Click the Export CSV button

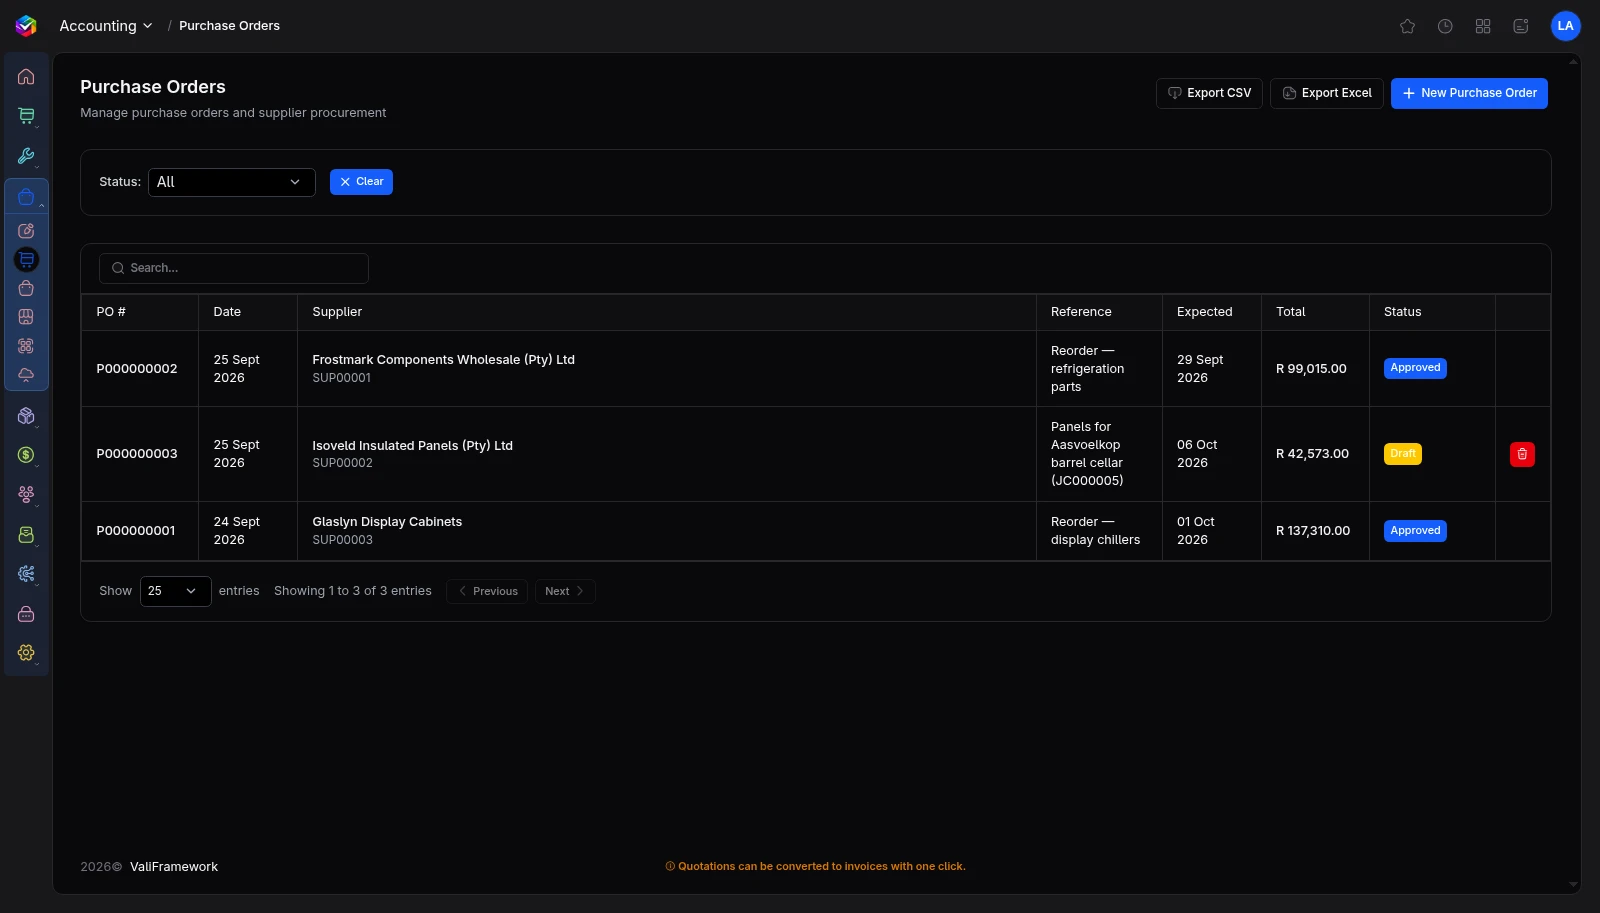(1209, 93)
